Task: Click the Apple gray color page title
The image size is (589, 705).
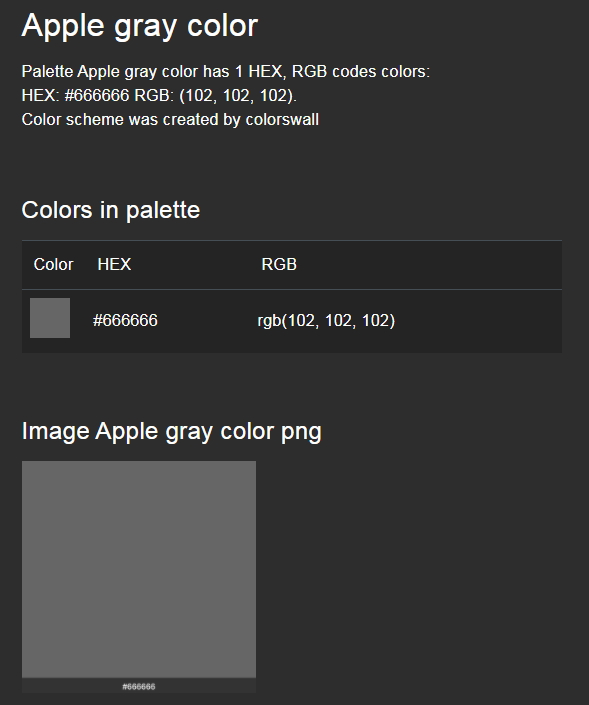Action: point(140,26)
